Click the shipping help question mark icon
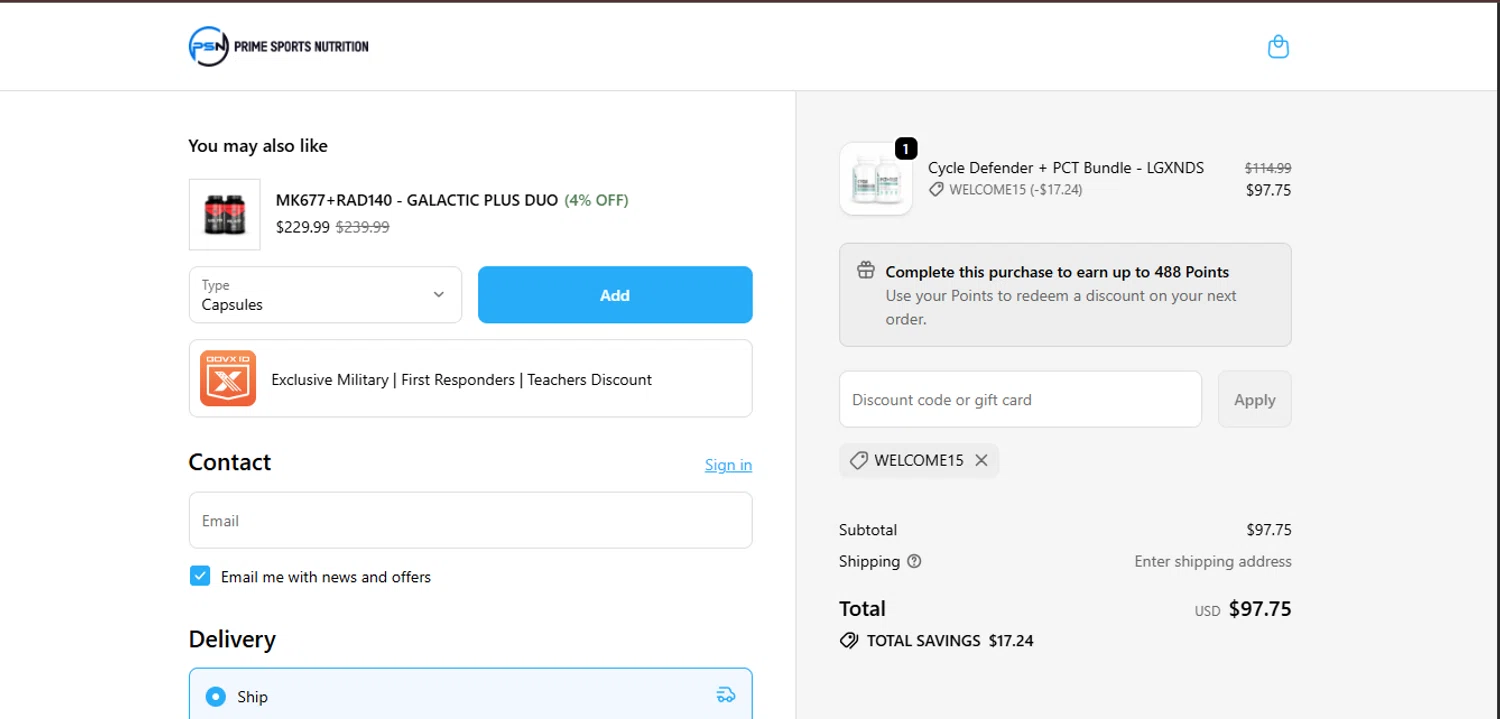Viewport: 1500px width, 719px height. (x=914, y=561)
